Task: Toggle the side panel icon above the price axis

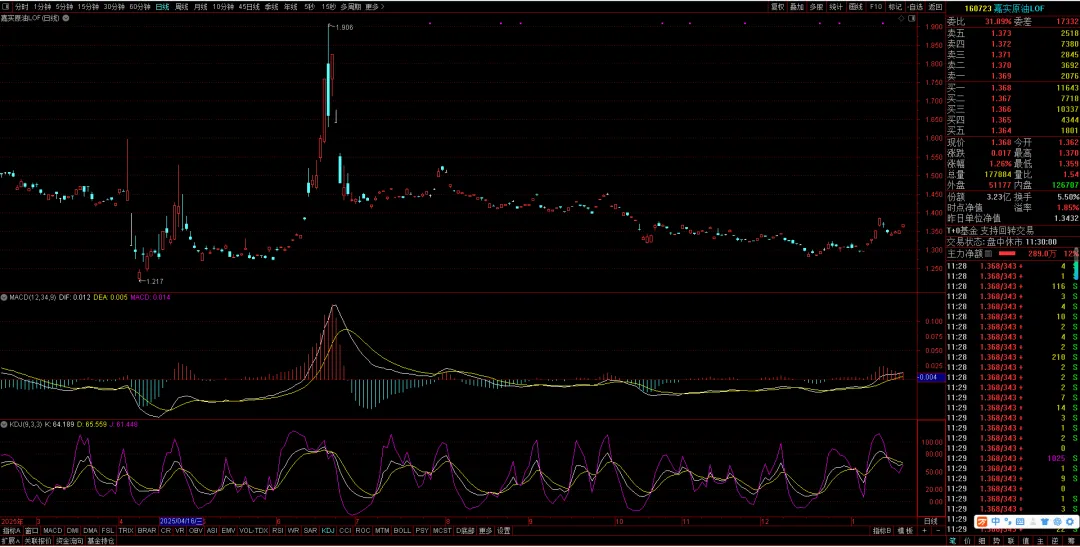Action: point(911,19)
